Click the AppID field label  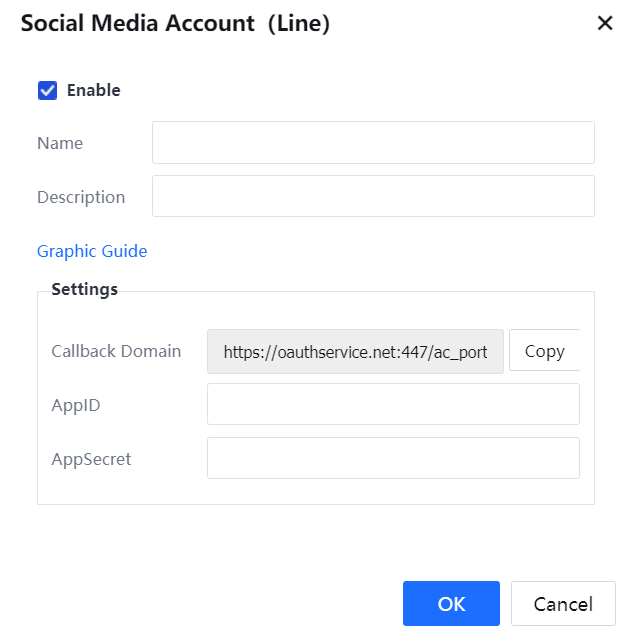click(75, 405)
